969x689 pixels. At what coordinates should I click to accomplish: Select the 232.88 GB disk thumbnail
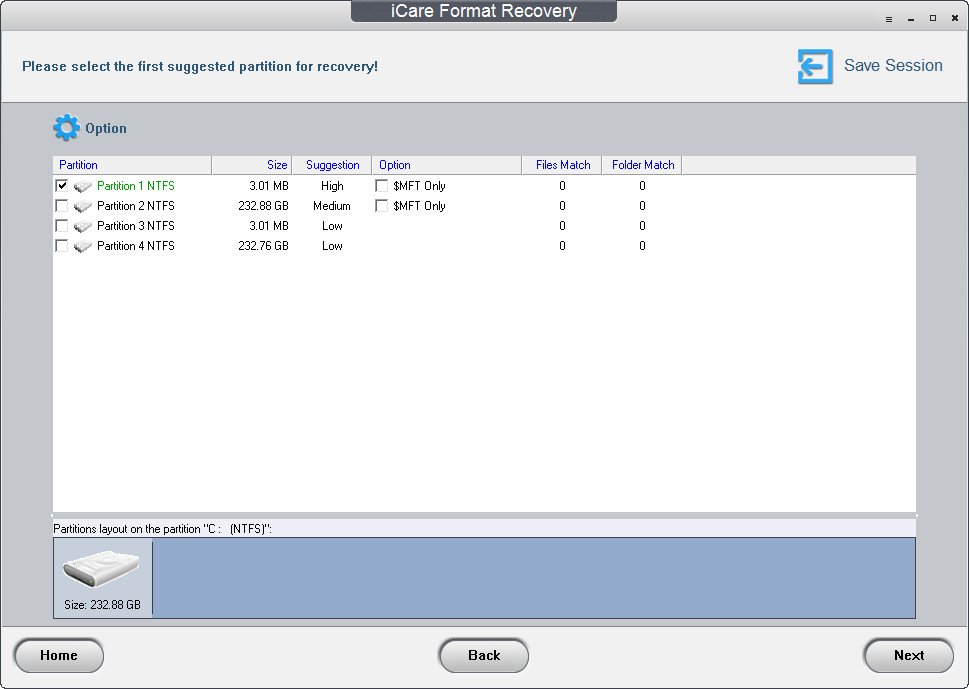pos(103,578)
